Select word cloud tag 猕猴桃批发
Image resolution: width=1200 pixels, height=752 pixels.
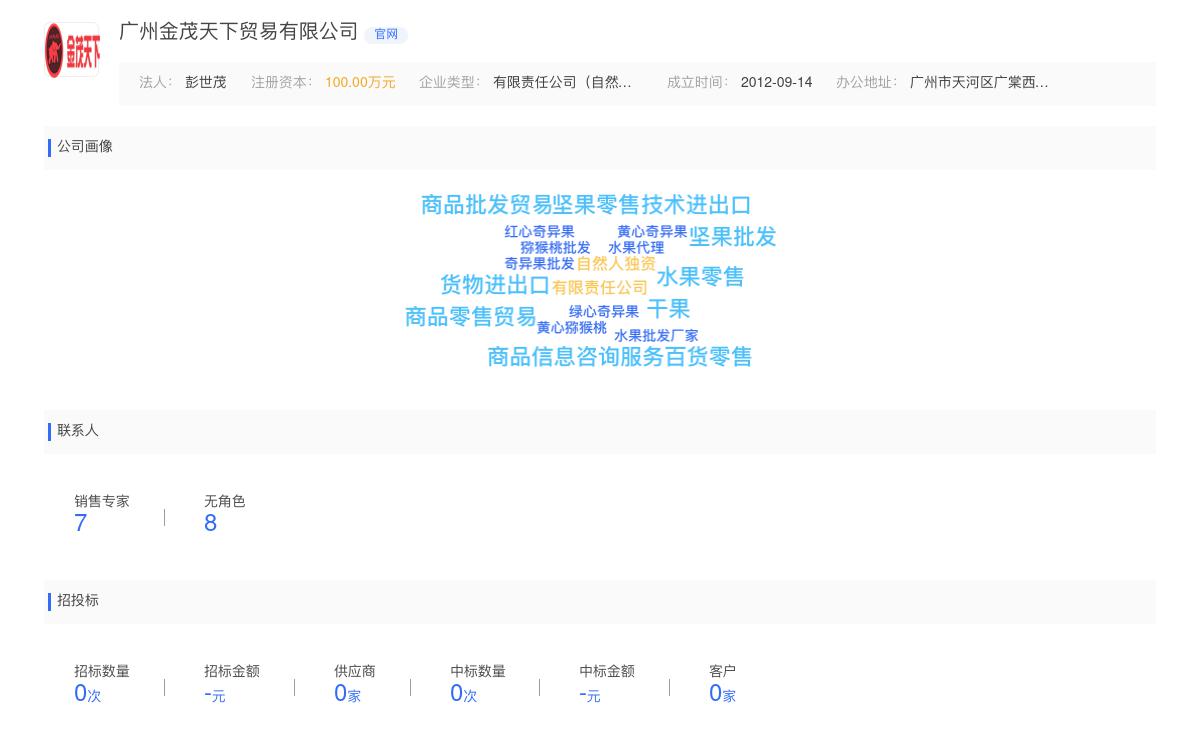[x=555, y=248]
